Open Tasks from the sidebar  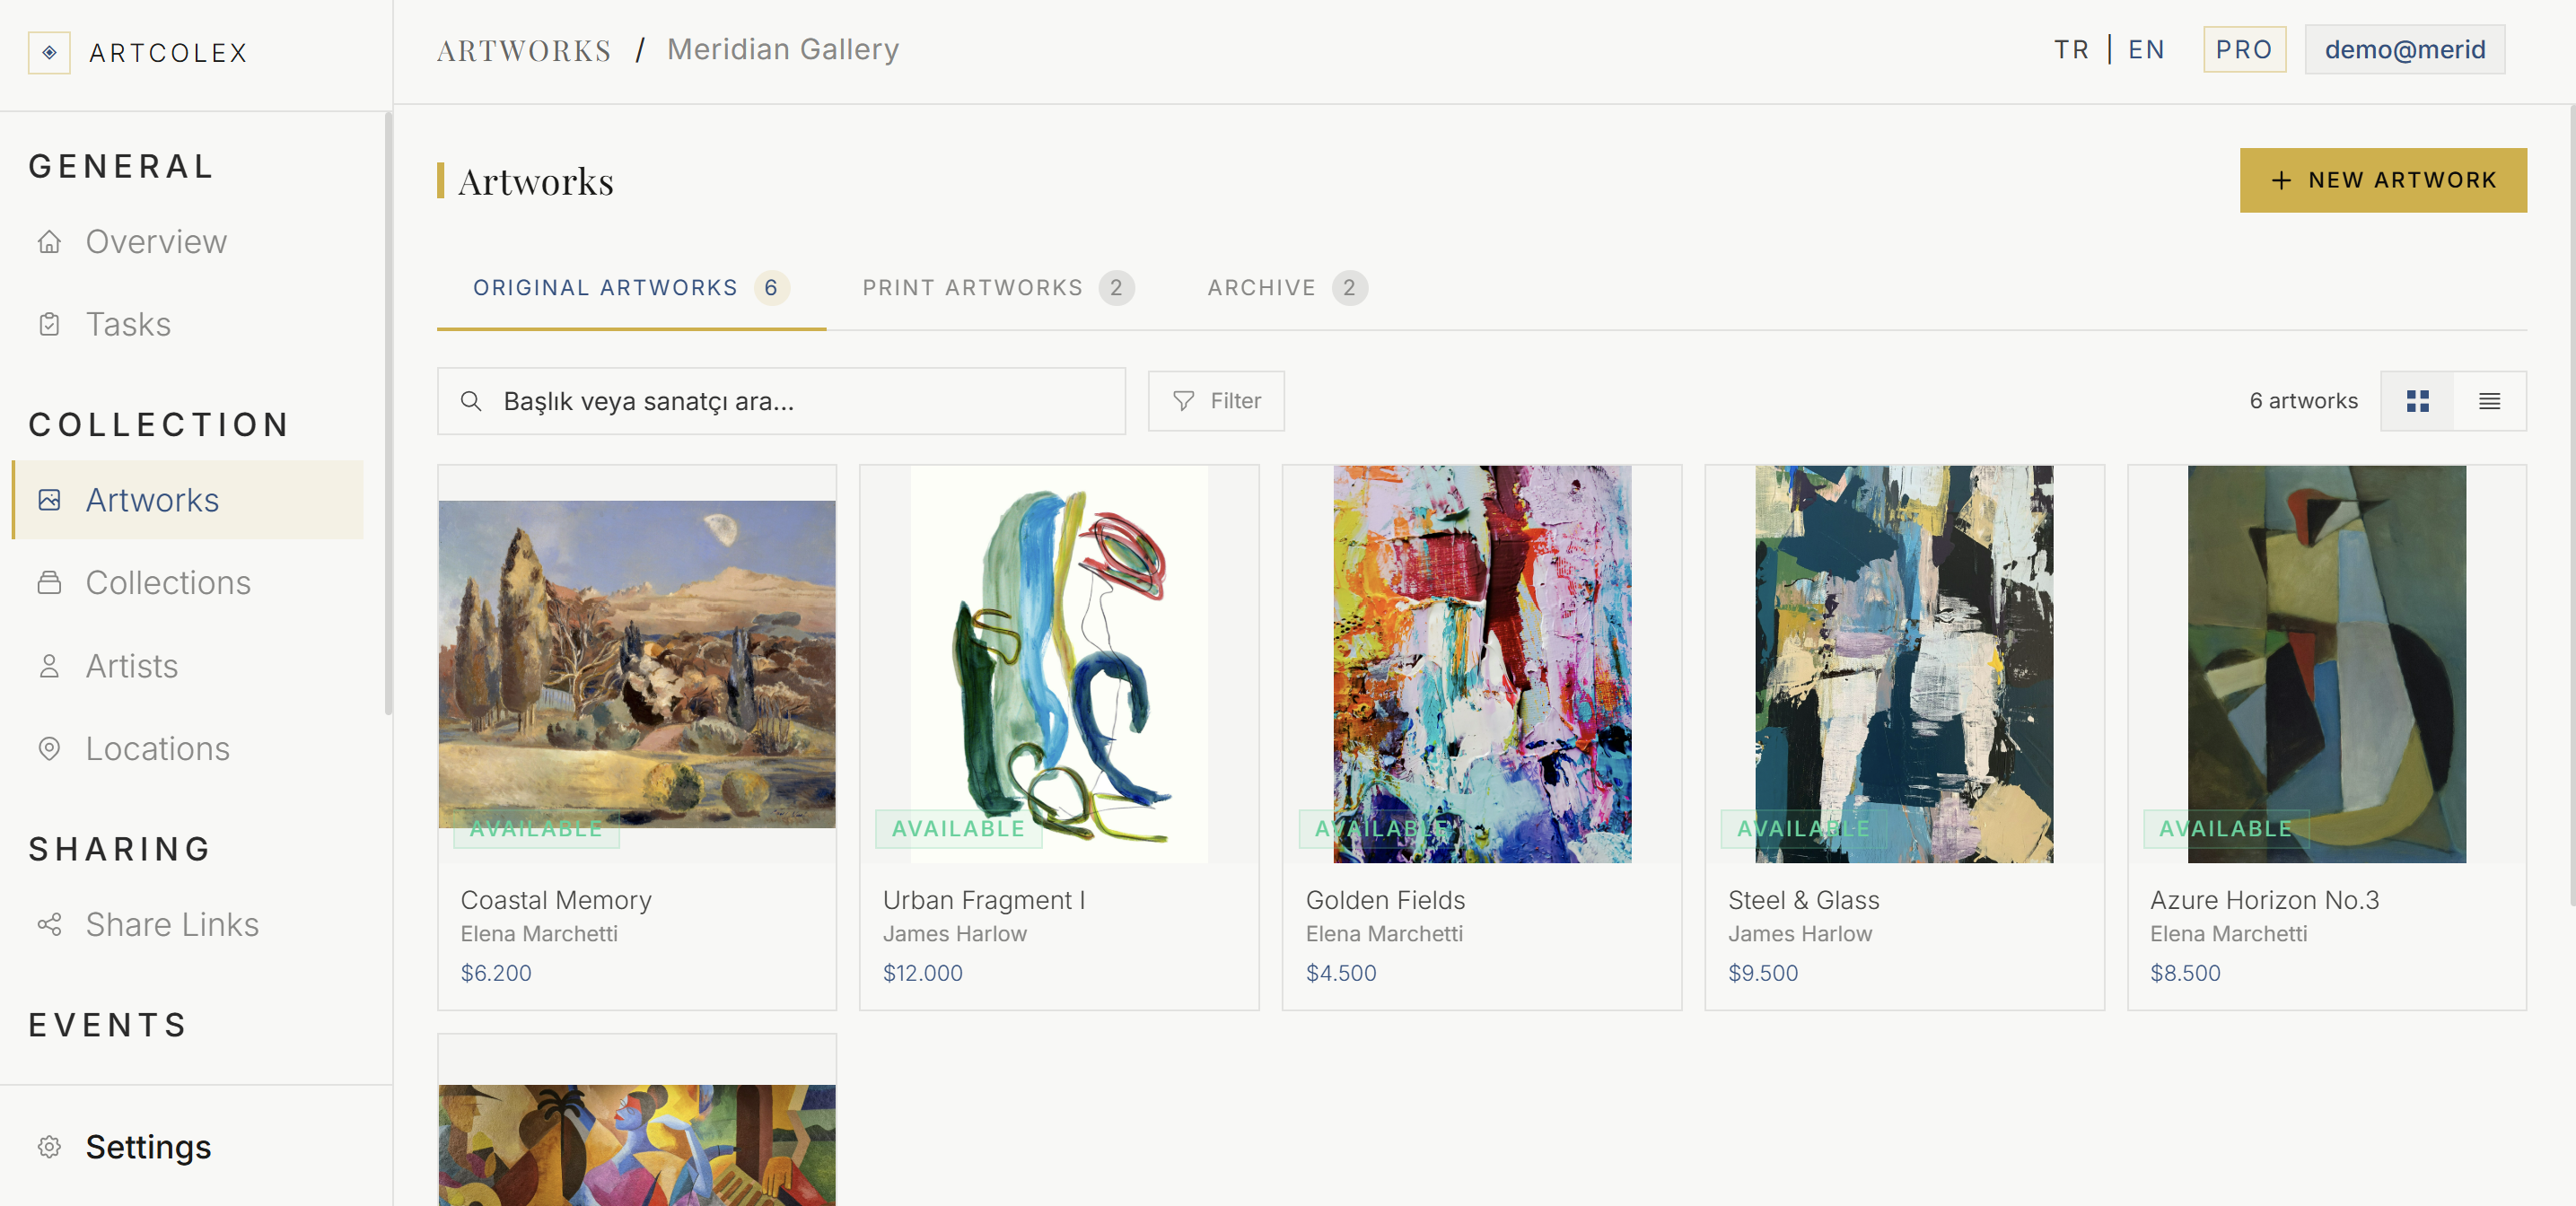tap(188, 324)
